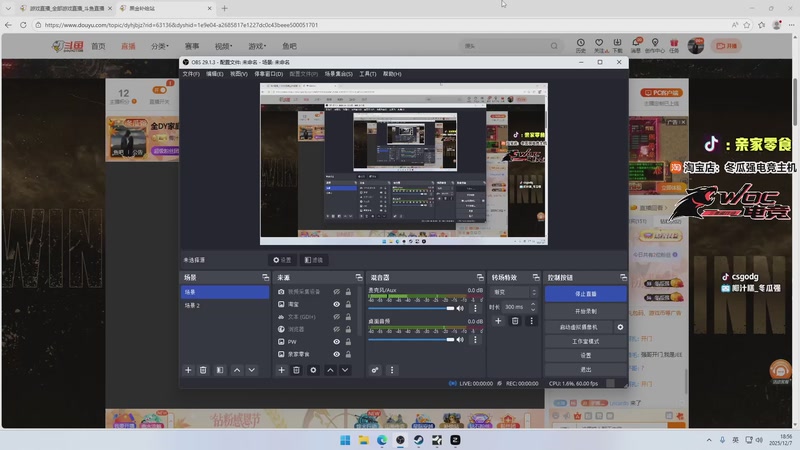800x450 pixels.
Task: Add a new source in Sources panel
Action: point(281,370)
